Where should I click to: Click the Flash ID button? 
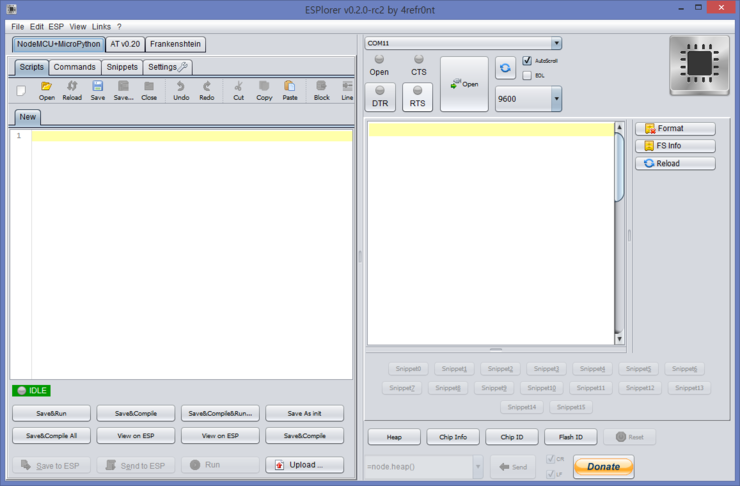(571, 437)
